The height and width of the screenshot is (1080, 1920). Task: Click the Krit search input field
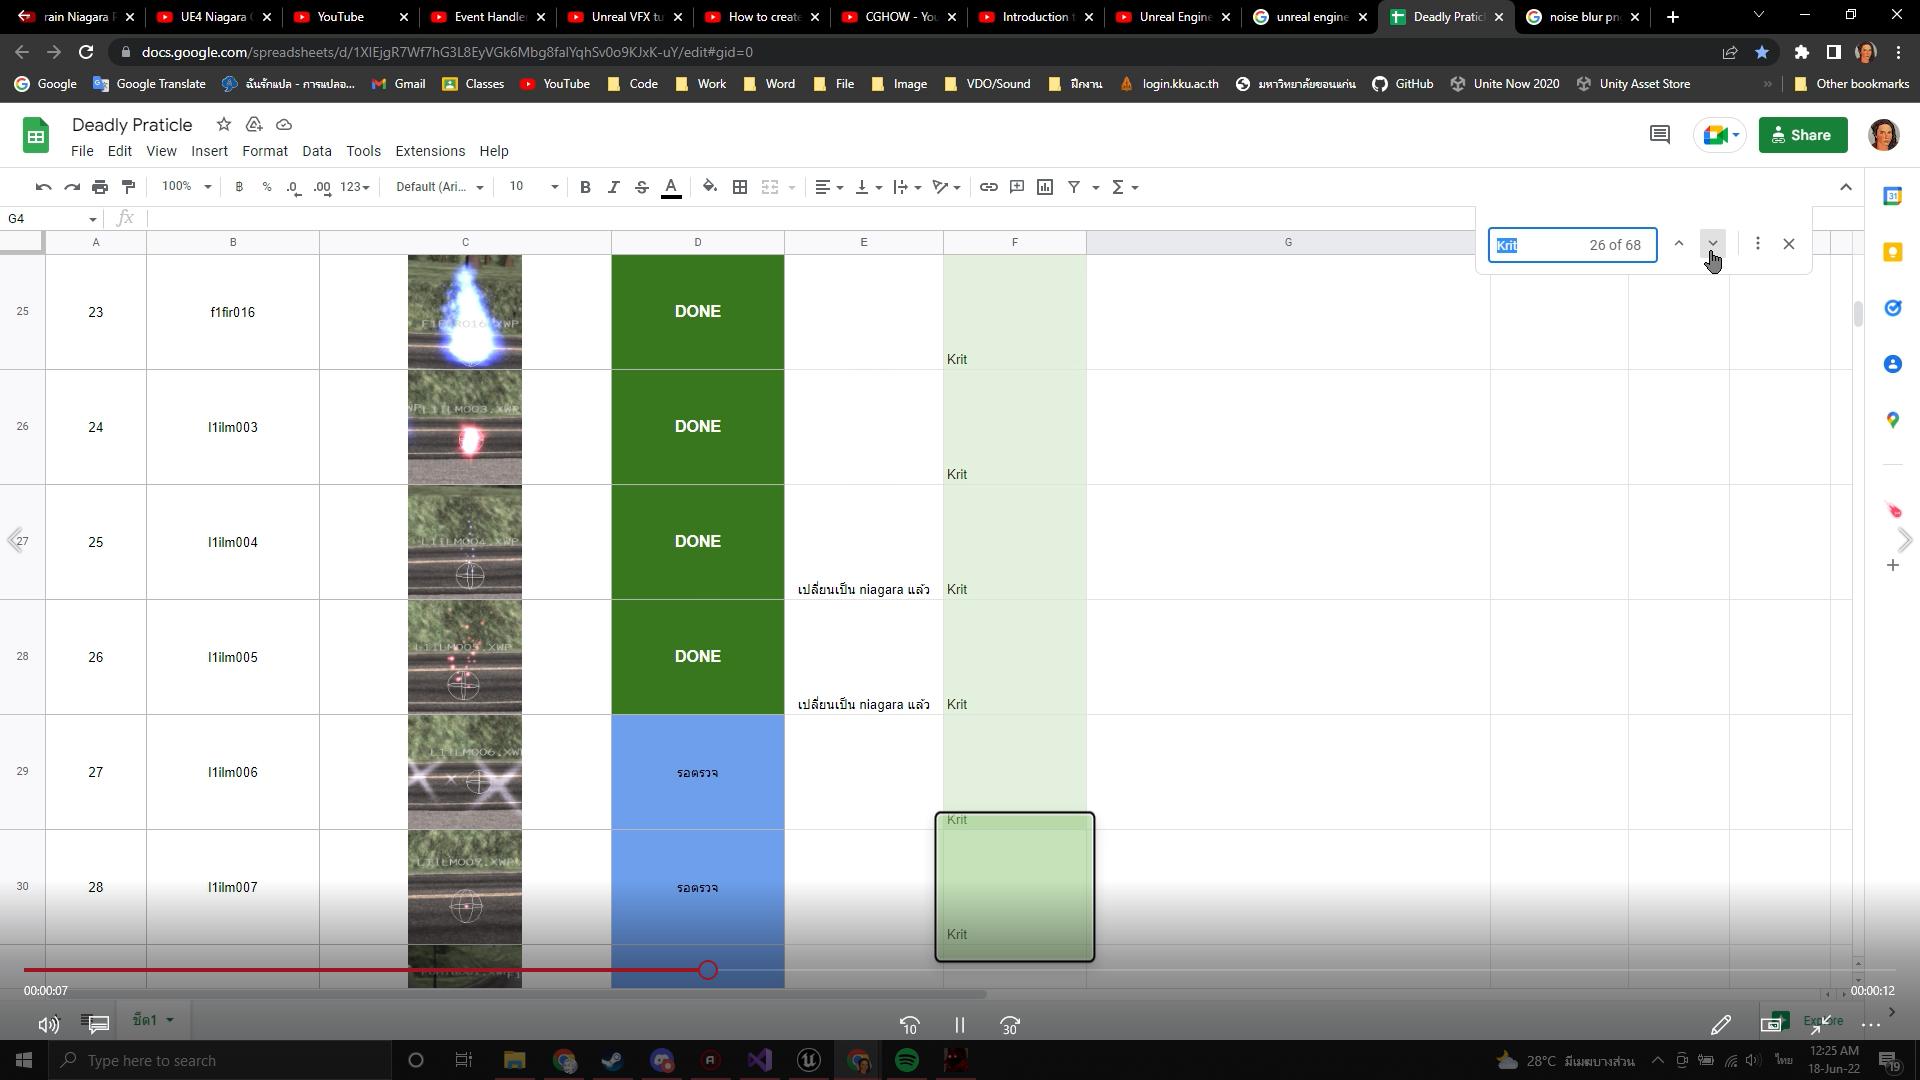coord(1540,245)
